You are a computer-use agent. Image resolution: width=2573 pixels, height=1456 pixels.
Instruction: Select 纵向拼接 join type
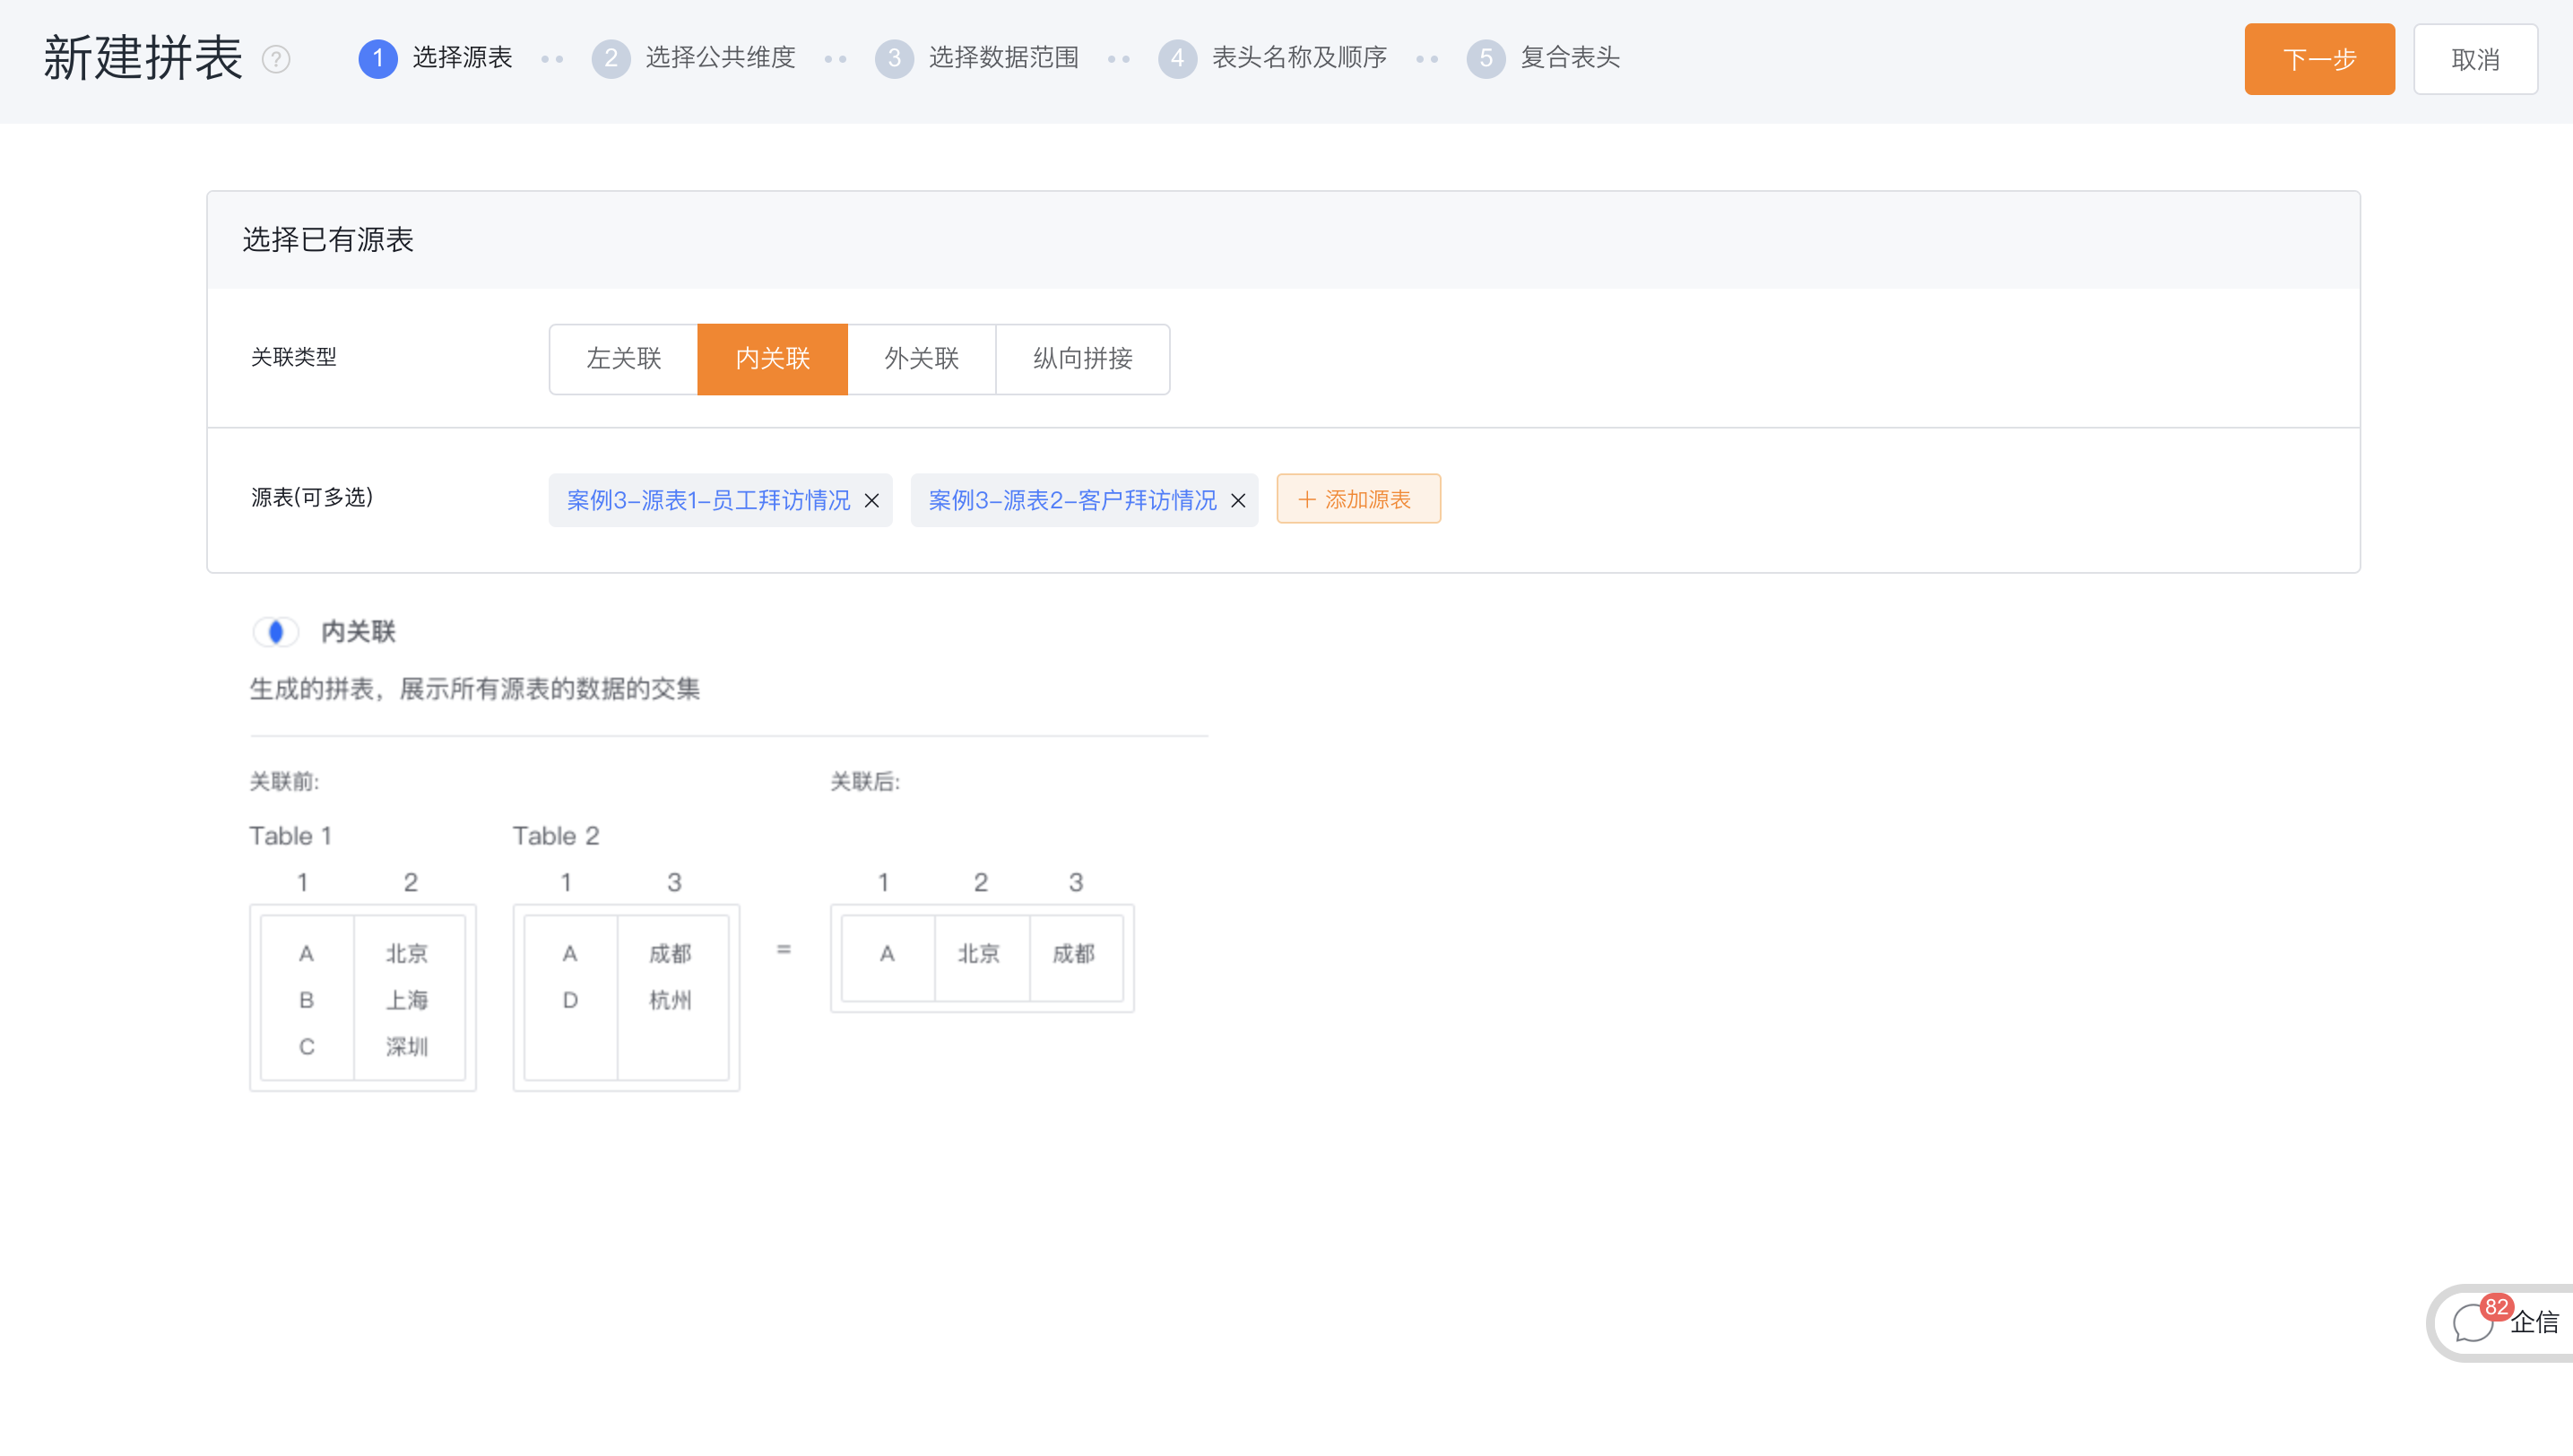[1083, 359]
